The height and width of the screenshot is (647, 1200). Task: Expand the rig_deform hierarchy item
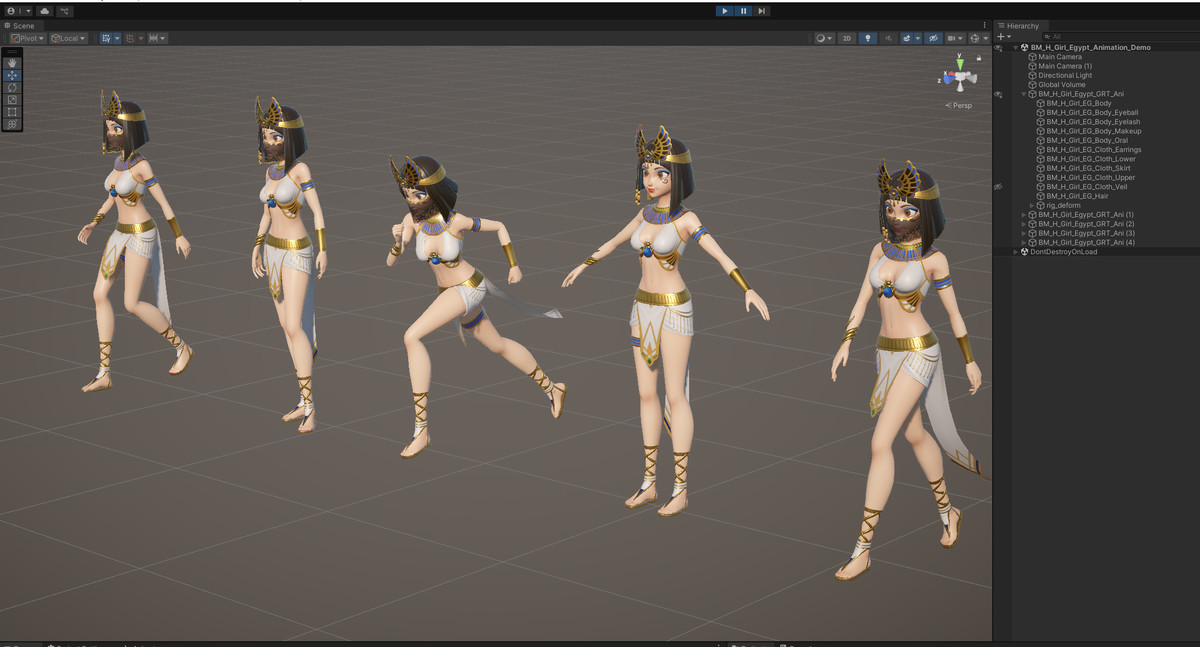click(x=1031, y=205)
